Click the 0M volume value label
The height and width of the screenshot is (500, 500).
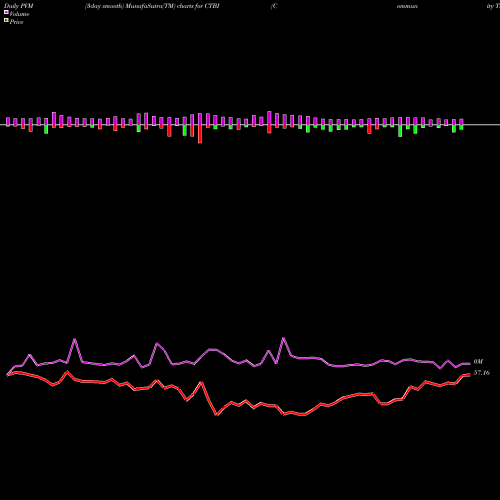(478, 362)
